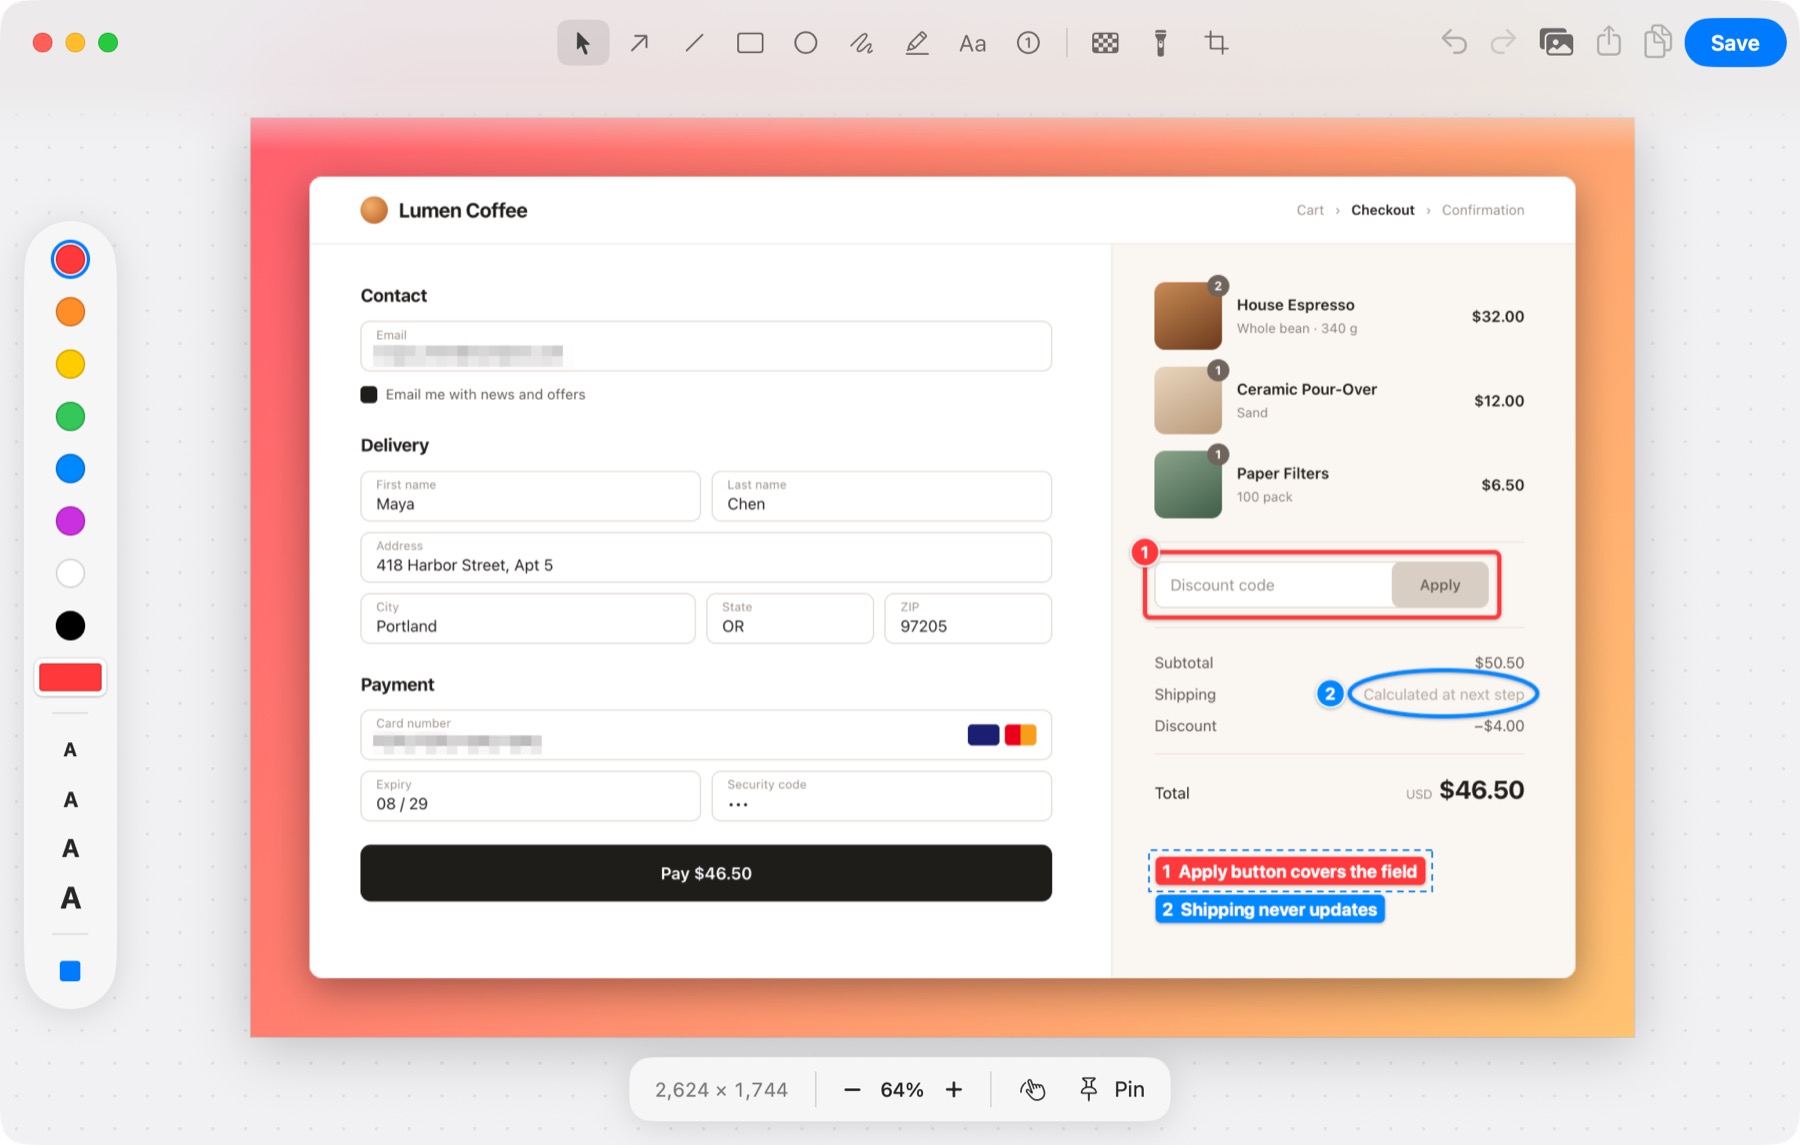Zoom in with the plus button
The image size is (1800, 1145).
click(954, 1089)
